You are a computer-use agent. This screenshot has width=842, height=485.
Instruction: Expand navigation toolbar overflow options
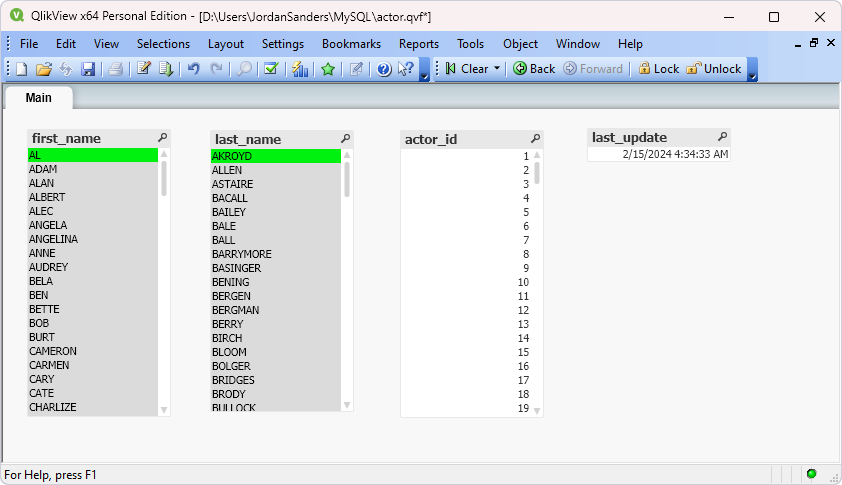(752, 70)
